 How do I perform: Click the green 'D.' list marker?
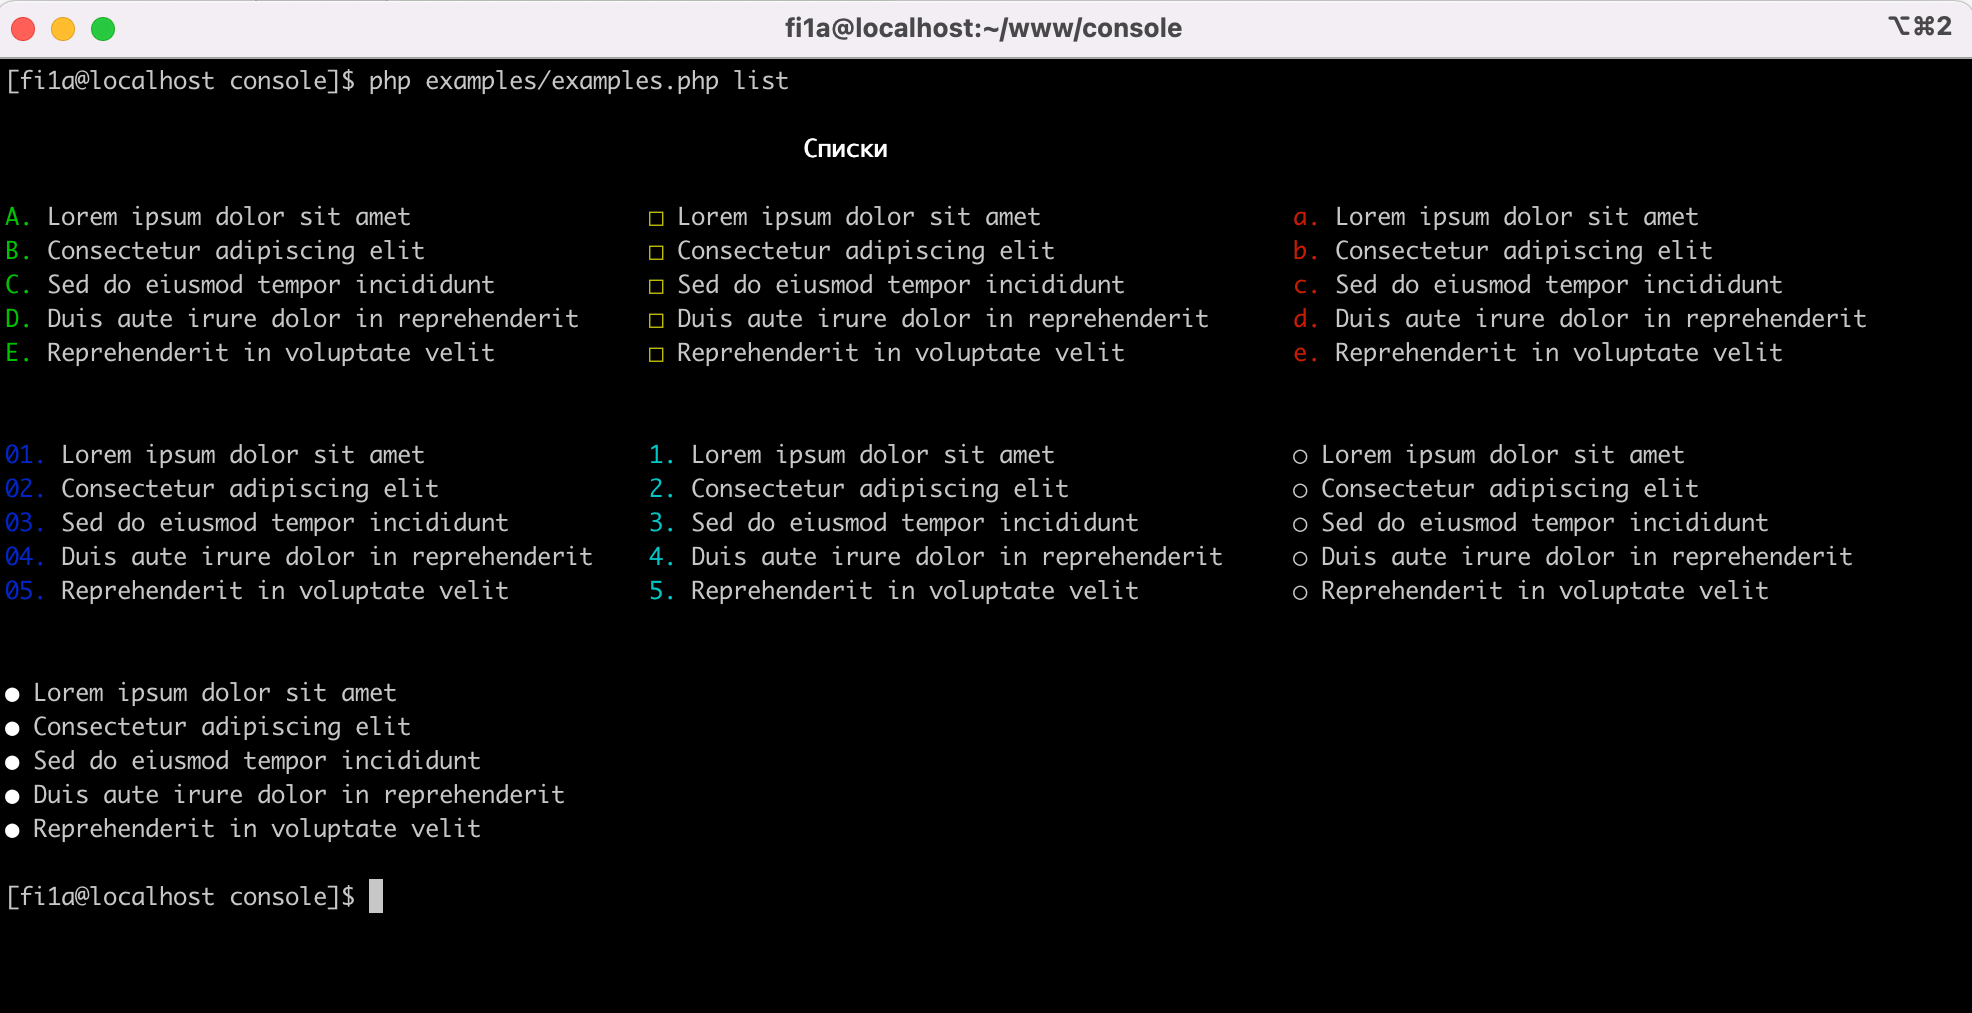coord(18,319)
